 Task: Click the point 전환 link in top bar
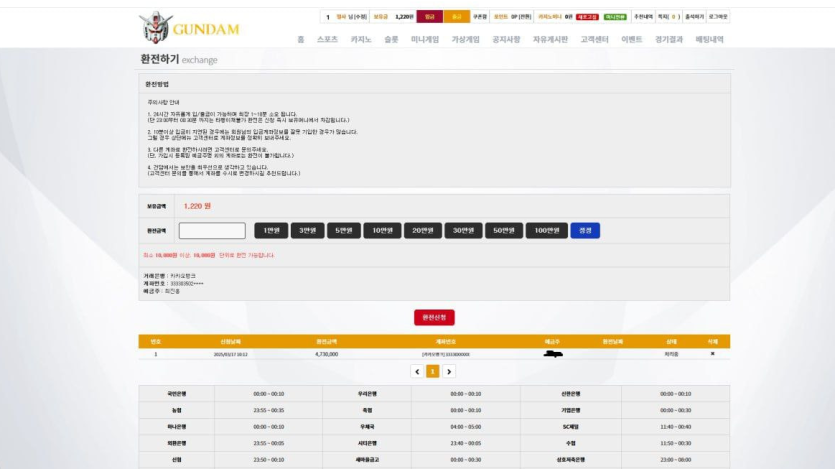525,17
